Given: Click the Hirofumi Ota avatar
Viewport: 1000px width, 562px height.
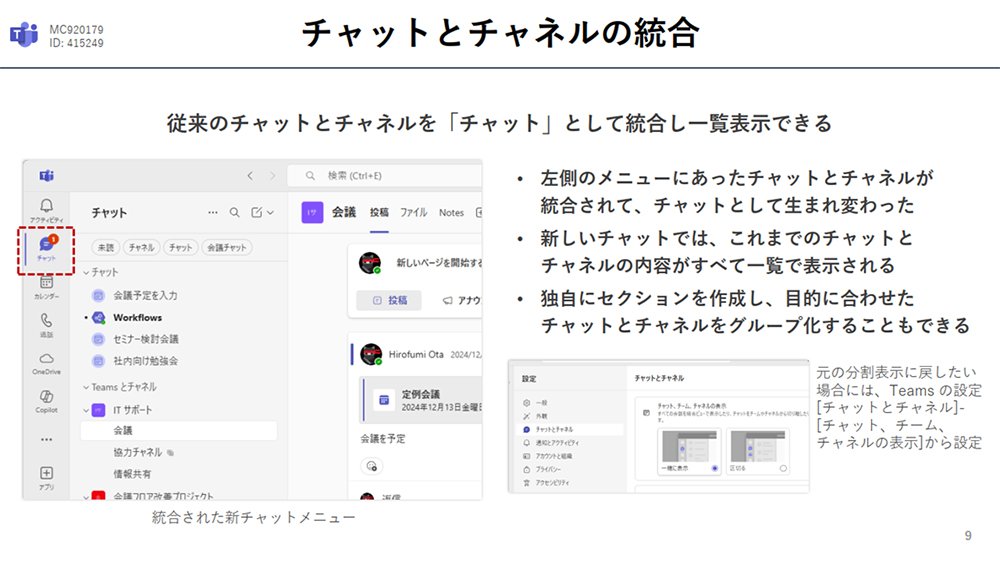Looking at the screenshot, I should point(371,354).
